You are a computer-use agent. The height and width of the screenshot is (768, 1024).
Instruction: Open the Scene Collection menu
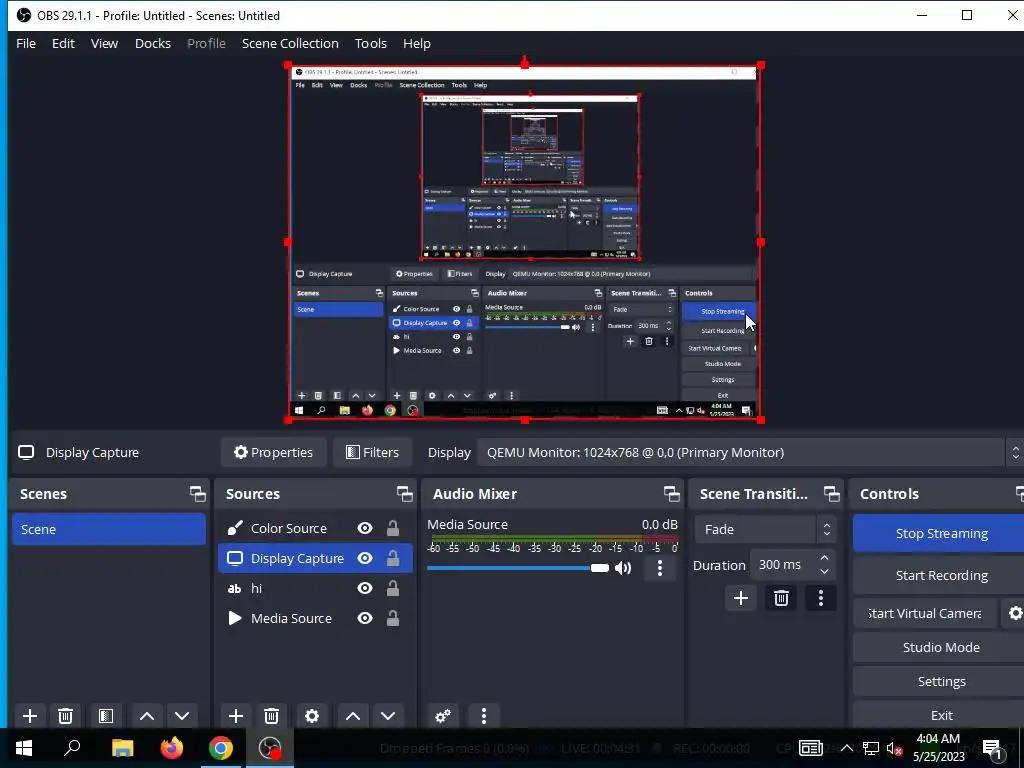(290, 43)
